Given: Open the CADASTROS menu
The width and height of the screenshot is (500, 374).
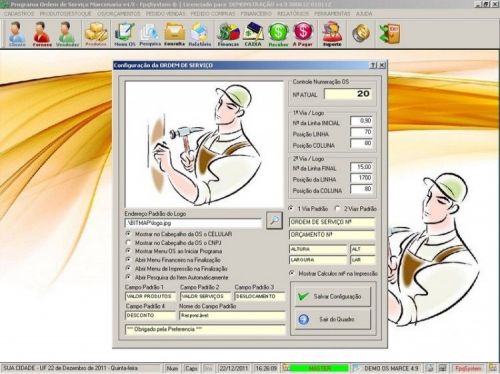Looking at the screenshot, I should pos(19,14).
